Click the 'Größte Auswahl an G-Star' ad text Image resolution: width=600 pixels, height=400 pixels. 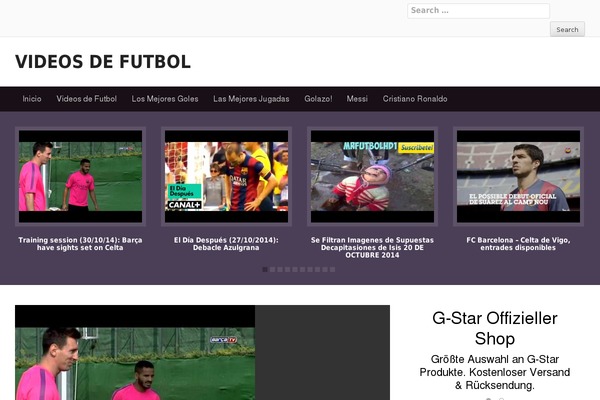coord(495,372)
